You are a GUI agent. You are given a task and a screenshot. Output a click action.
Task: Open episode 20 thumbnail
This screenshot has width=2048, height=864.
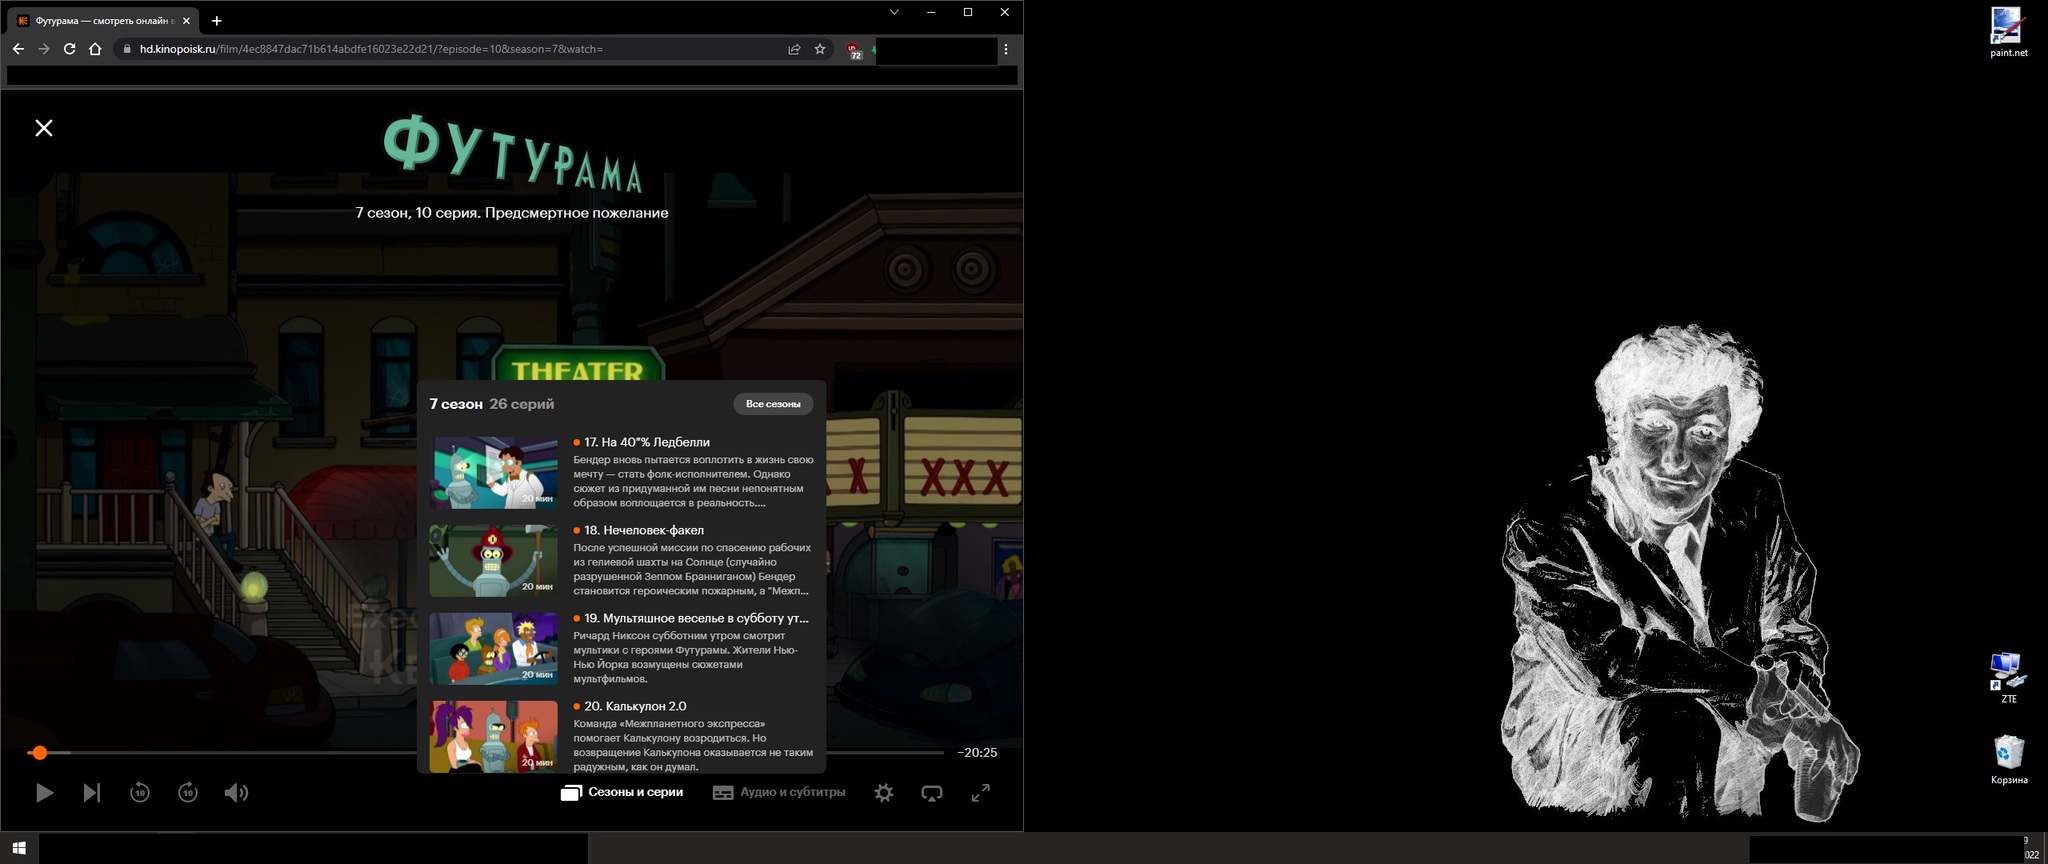494,737
